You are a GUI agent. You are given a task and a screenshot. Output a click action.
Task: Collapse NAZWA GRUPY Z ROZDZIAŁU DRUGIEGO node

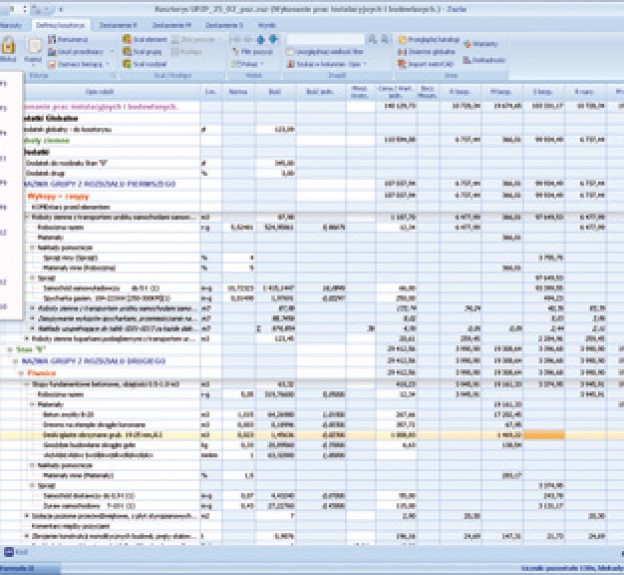click(16, 361)
